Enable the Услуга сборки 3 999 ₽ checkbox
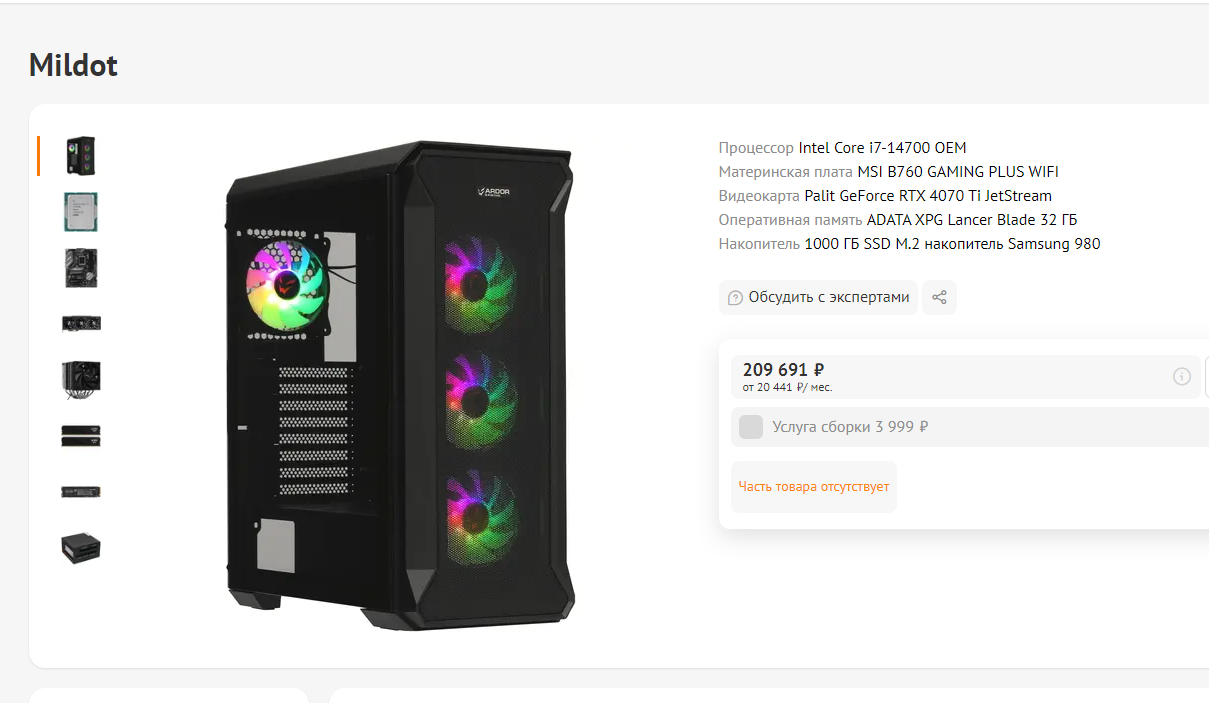This screenshot has width=1209, height=703. (751, 427)
